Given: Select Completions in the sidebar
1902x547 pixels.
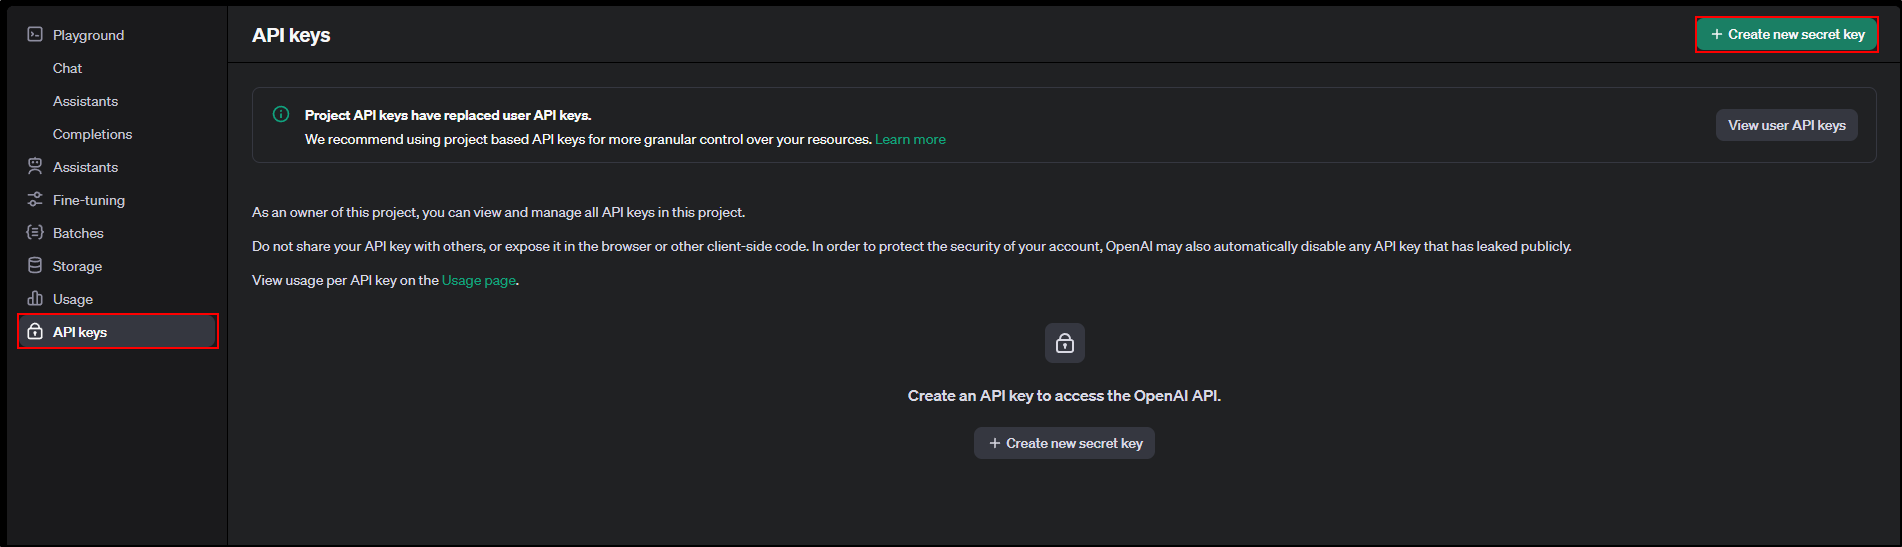Looking at the screenshot, I should coord(92,134).
